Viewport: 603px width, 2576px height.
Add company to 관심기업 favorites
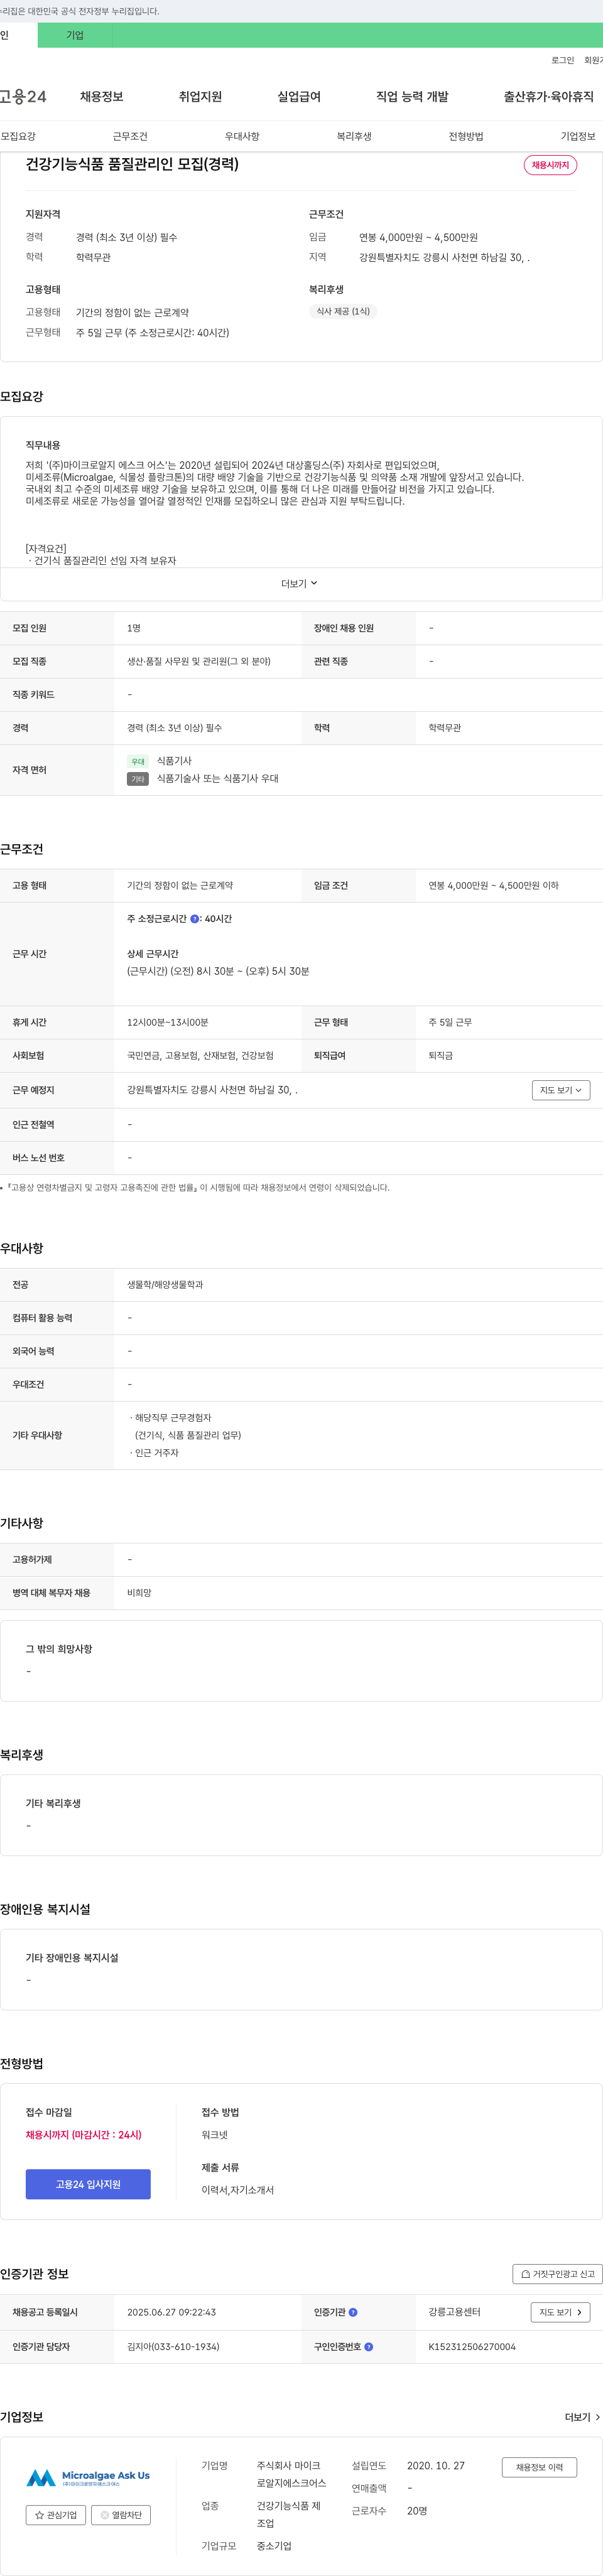point(56,2514)
